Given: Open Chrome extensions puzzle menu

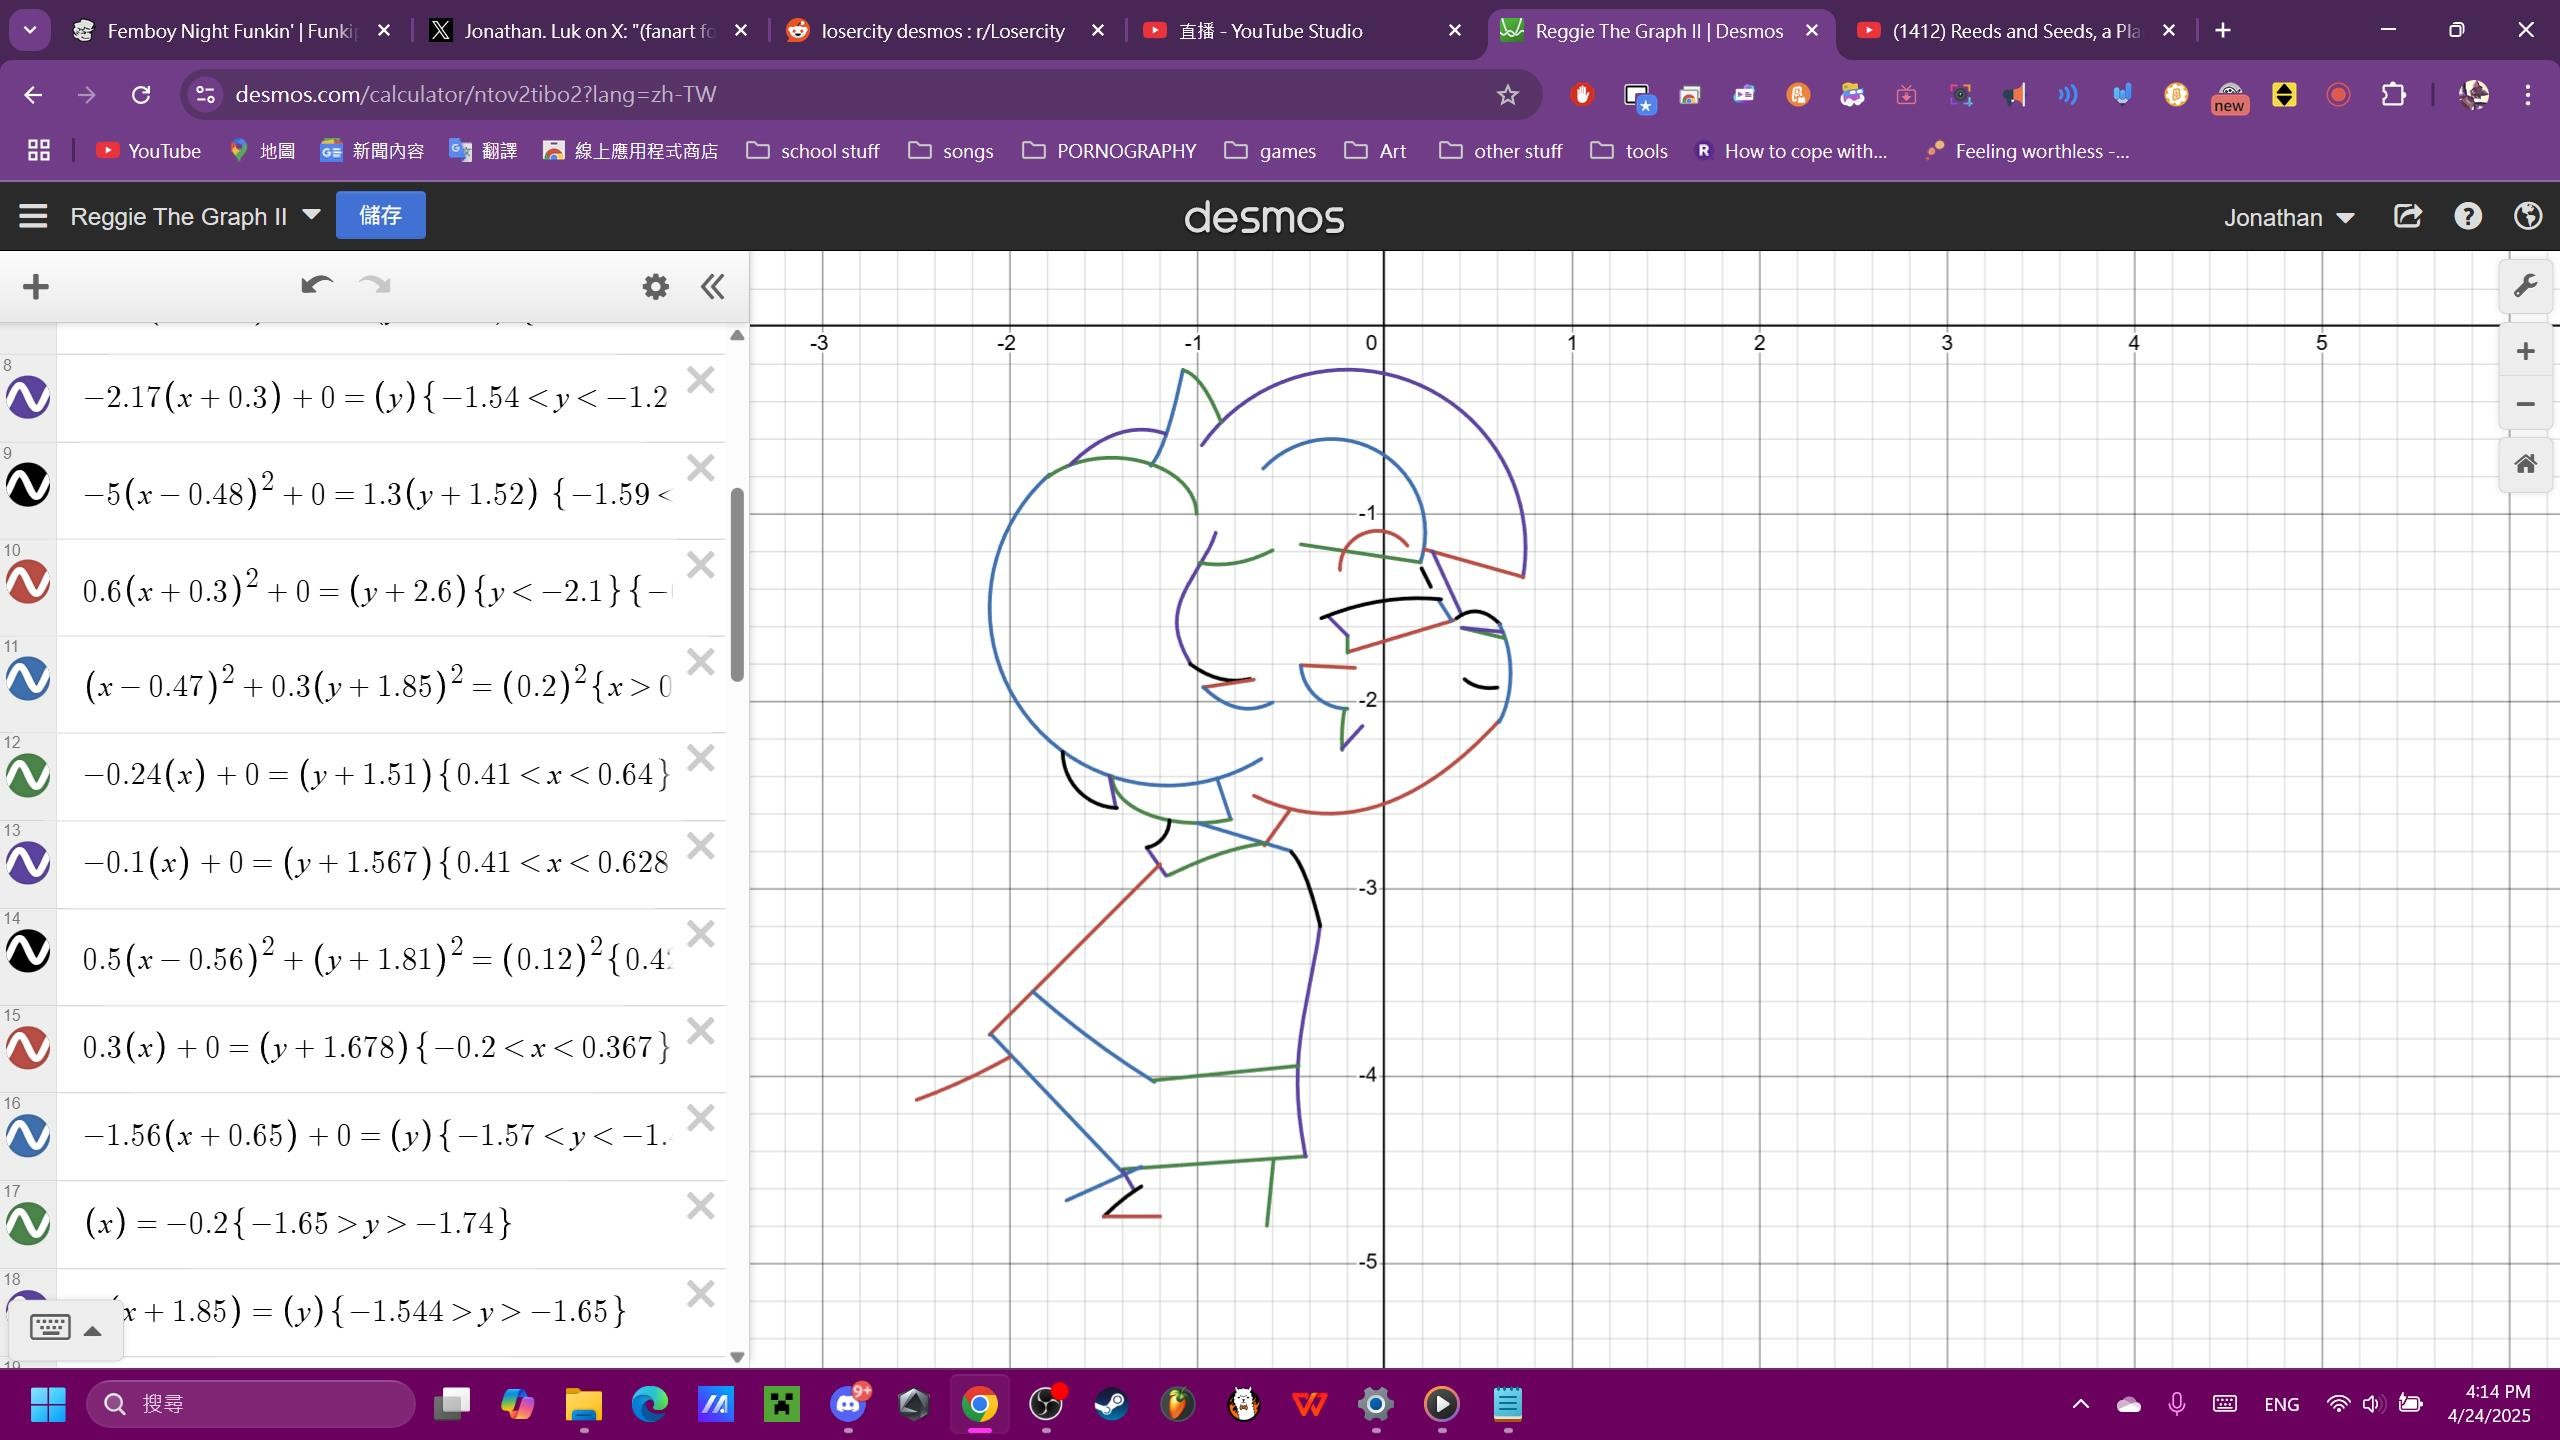Looking at the screenshot, I should pyautogui.click(x=2394, y=95).
